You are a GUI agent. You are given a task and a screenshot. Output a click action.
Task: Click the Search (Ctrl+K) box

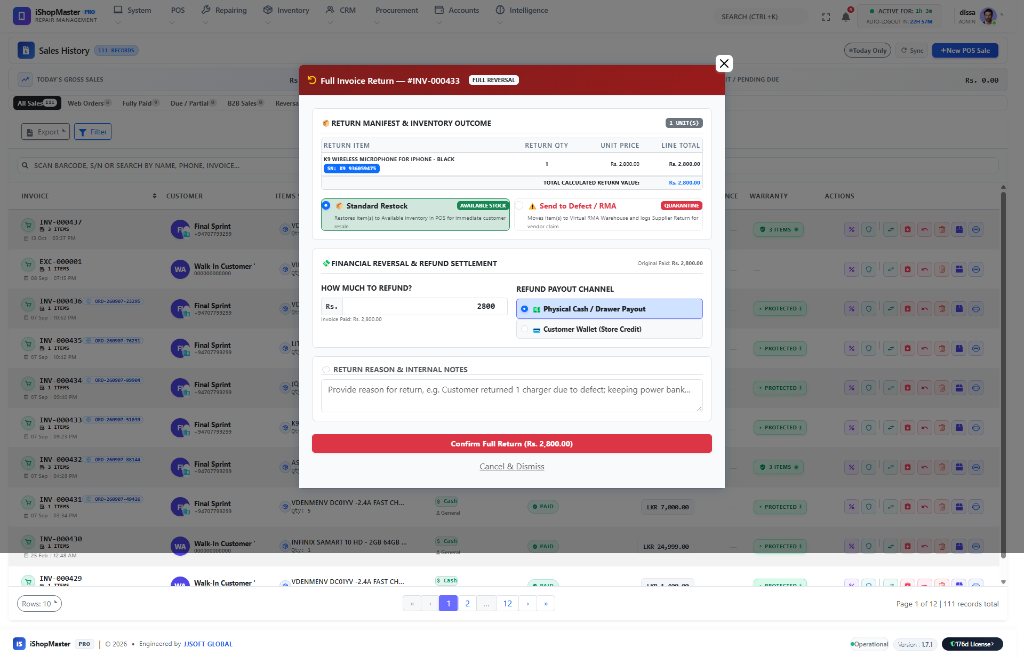(x=762, y=17)
